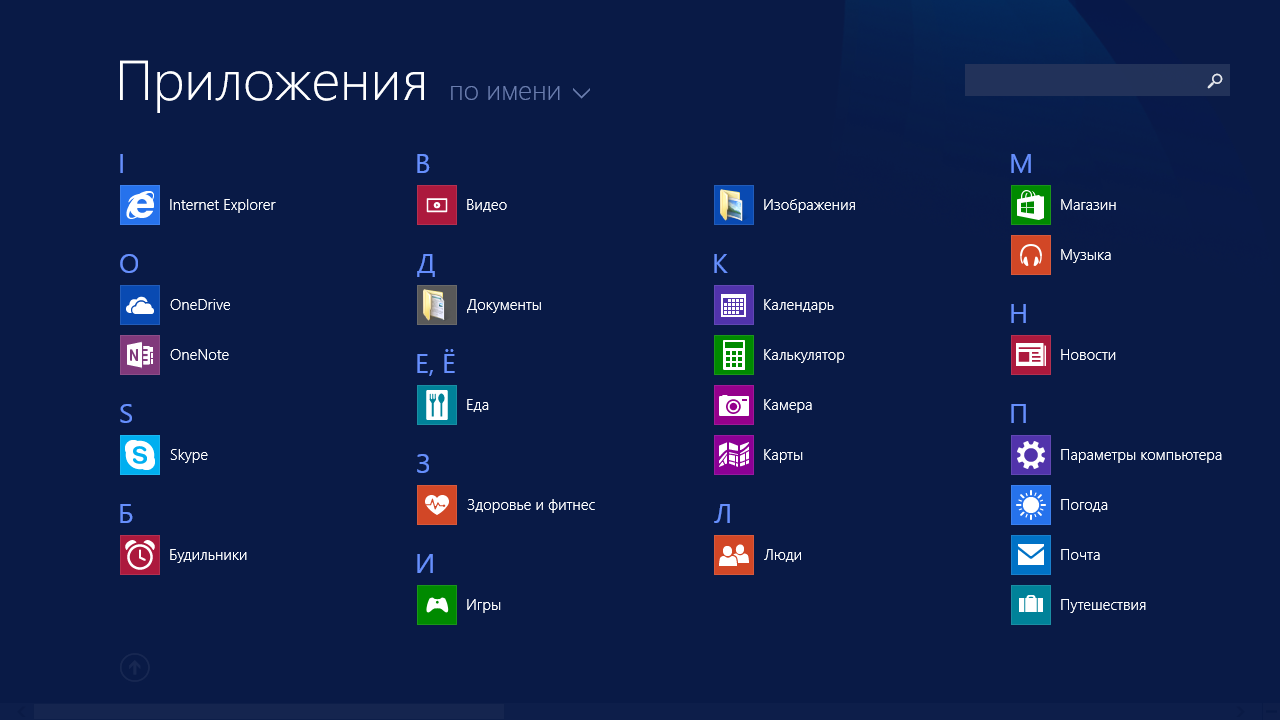Open the Еда fork-and-knife icon

point(437,405)
